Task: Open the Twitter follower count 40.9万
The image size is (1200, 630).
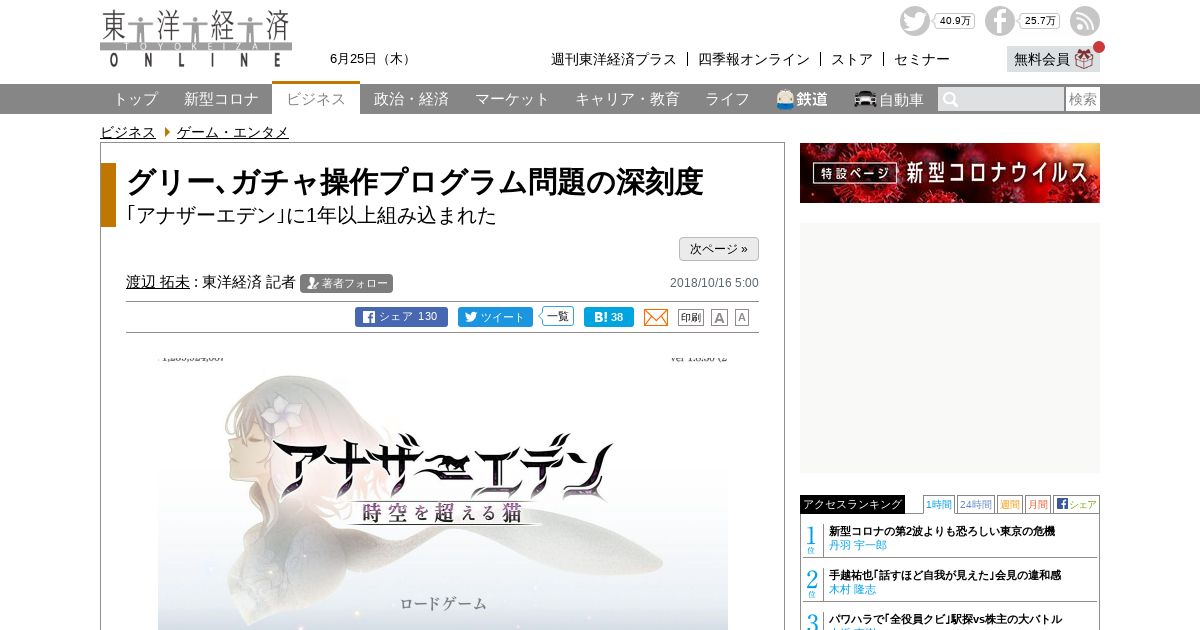Action: (x=955, y=21)
